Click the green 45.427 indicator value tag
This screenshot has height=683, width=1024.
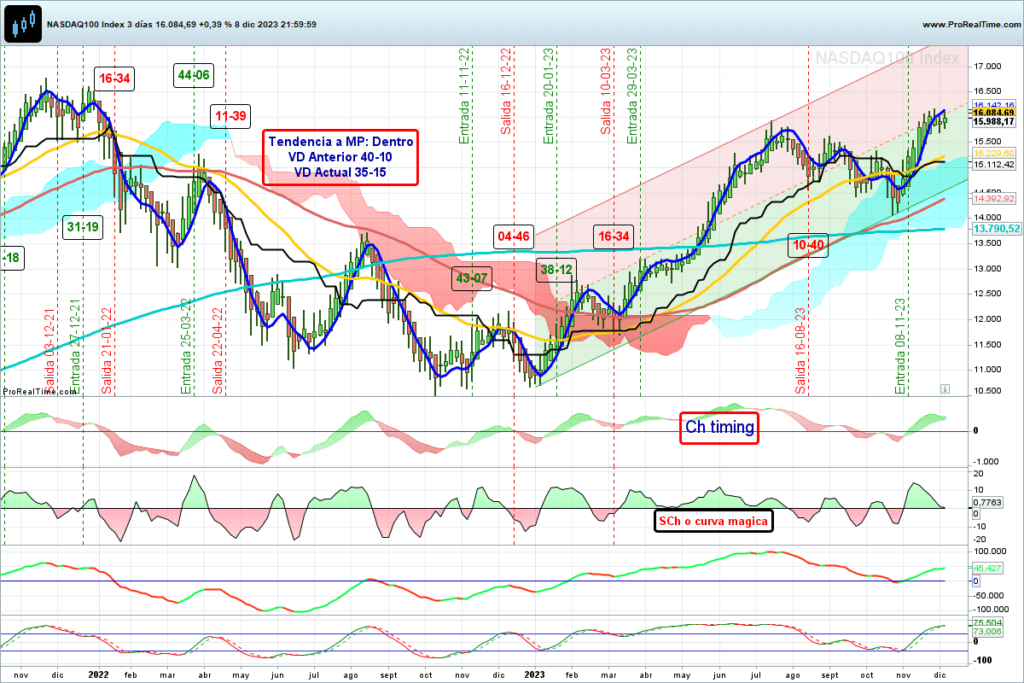pyautogui.click(x=987, y=568)
